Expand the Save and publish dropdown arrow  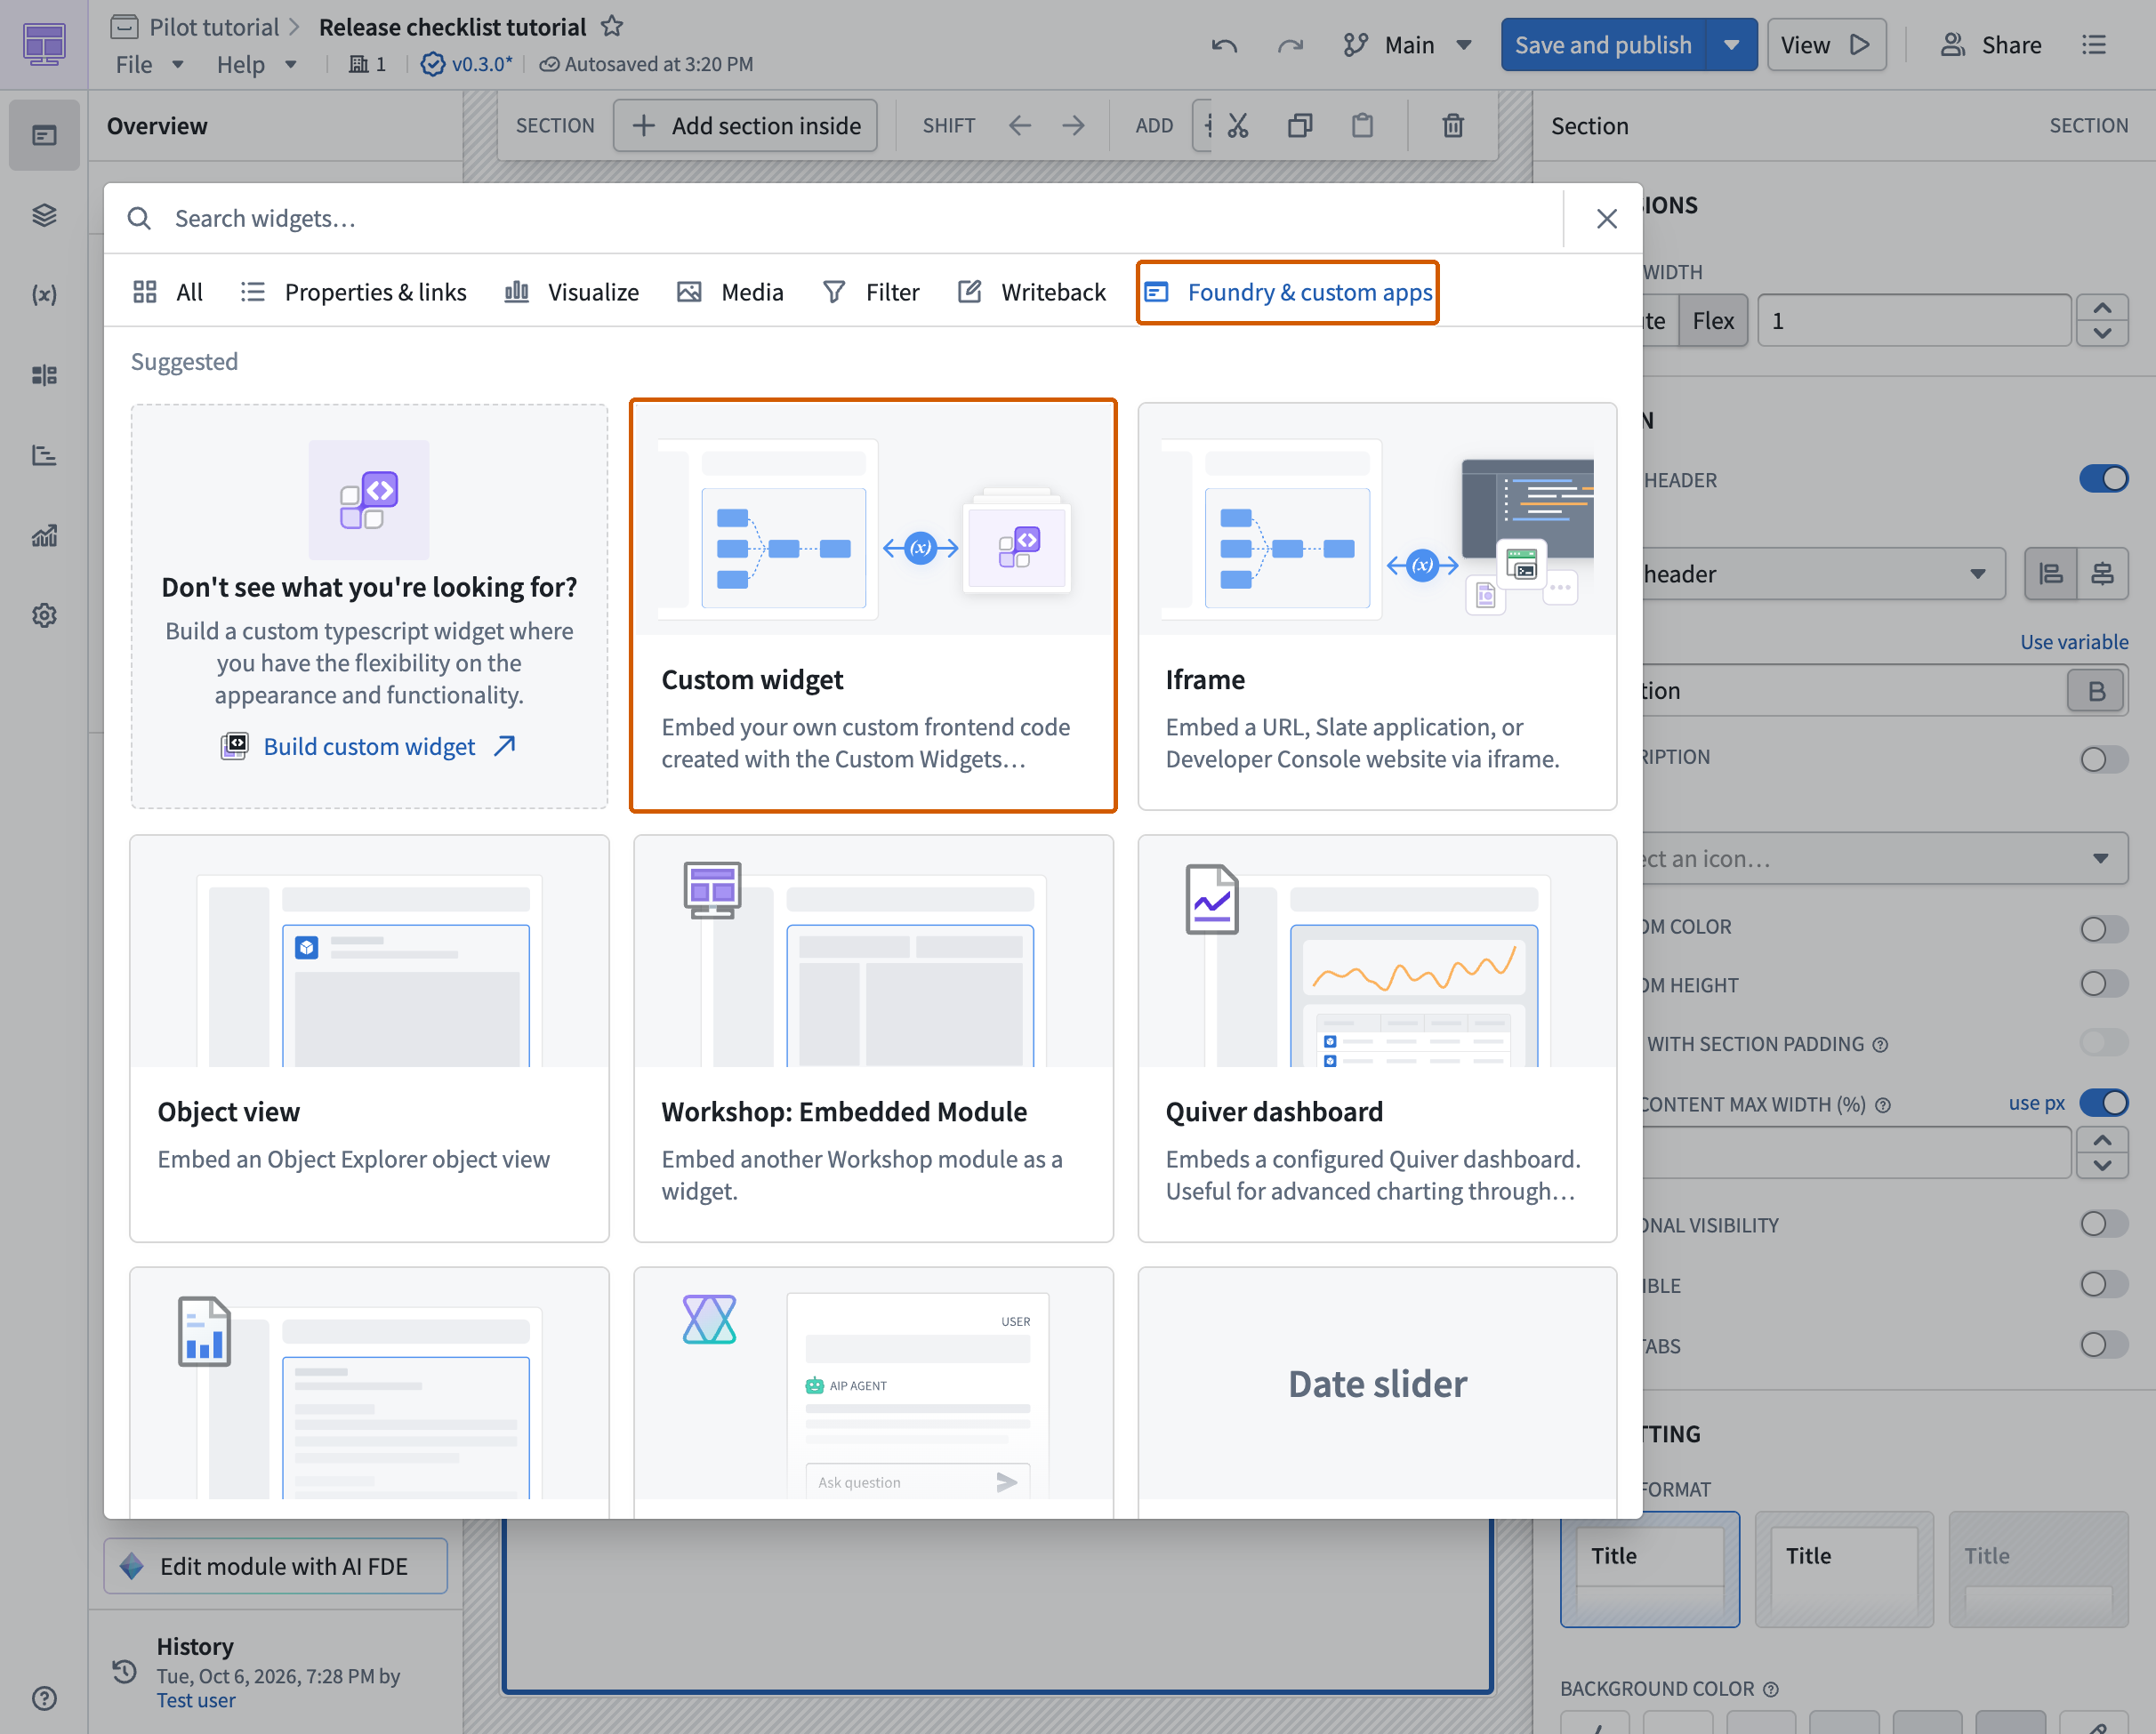[x=1732, y=45]
